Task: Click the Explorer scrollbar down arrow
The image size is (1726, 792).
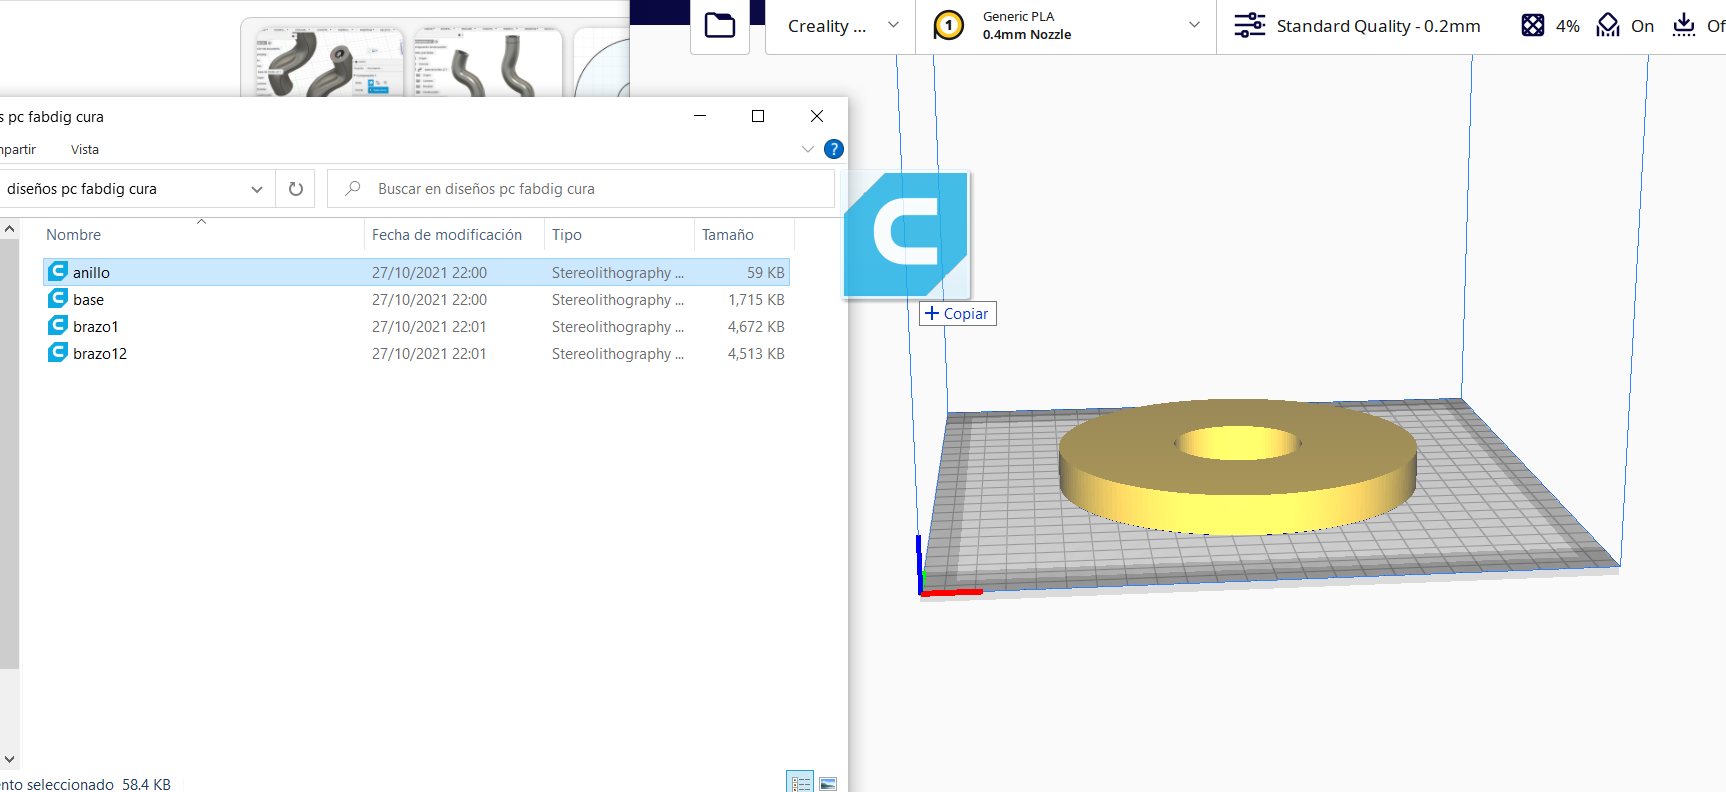Action: click(9, 760)
